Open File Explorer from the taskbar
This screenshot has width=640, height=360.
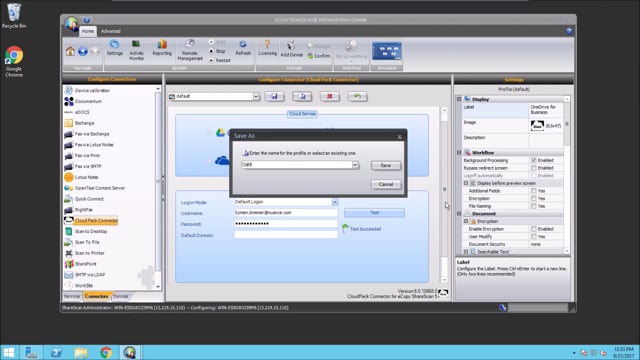coord(81,352)
